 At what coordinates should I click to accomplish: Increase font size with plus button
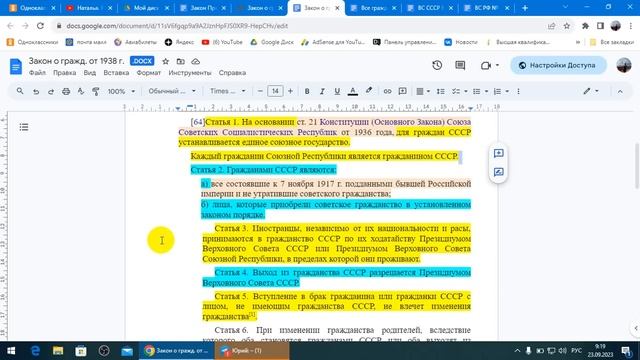[x=290, y=91]
